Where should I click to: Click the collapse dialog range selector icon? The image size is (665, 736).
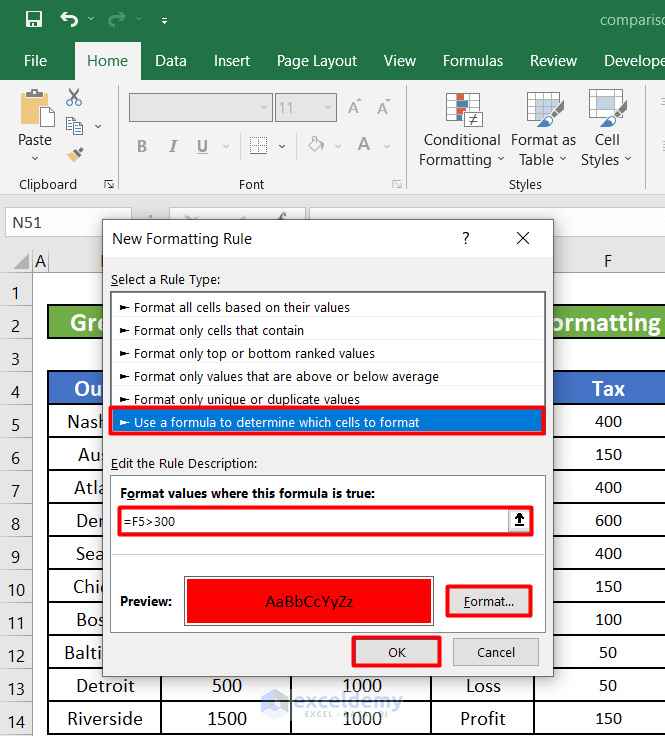pos(519,520)
